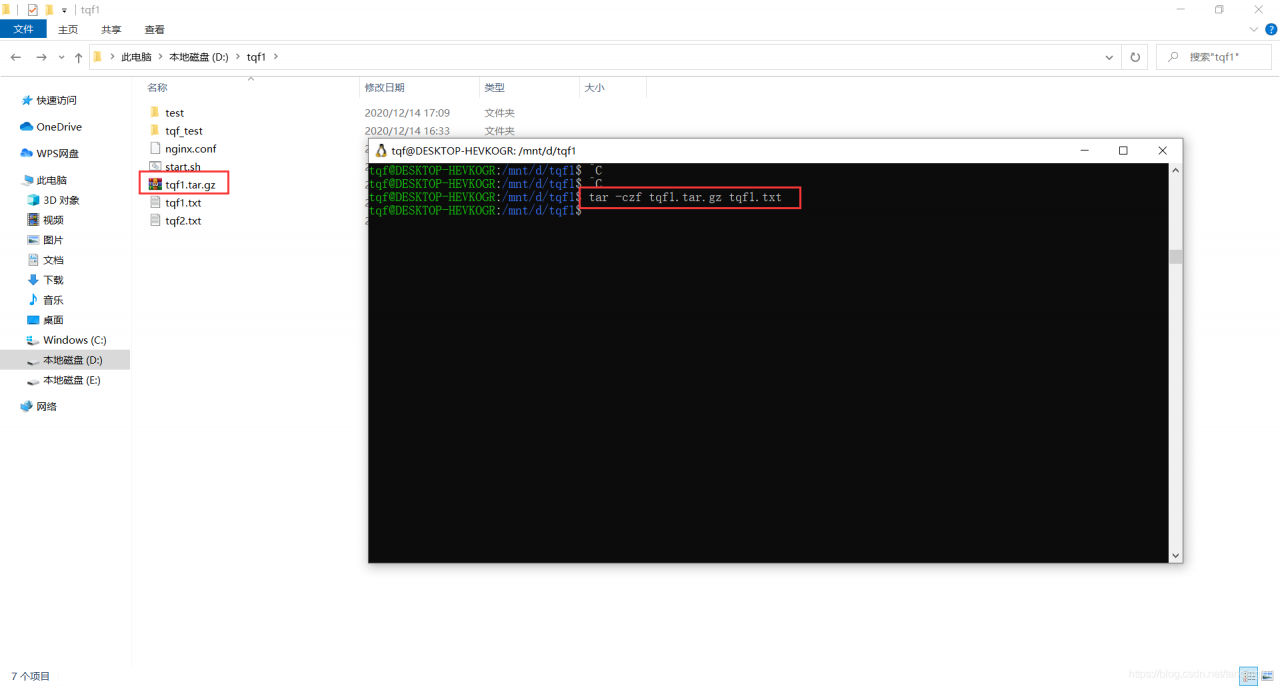1280x686 pixels.
Task: Select OneDrive in navigation pane
Action: (x=59, y=127)
